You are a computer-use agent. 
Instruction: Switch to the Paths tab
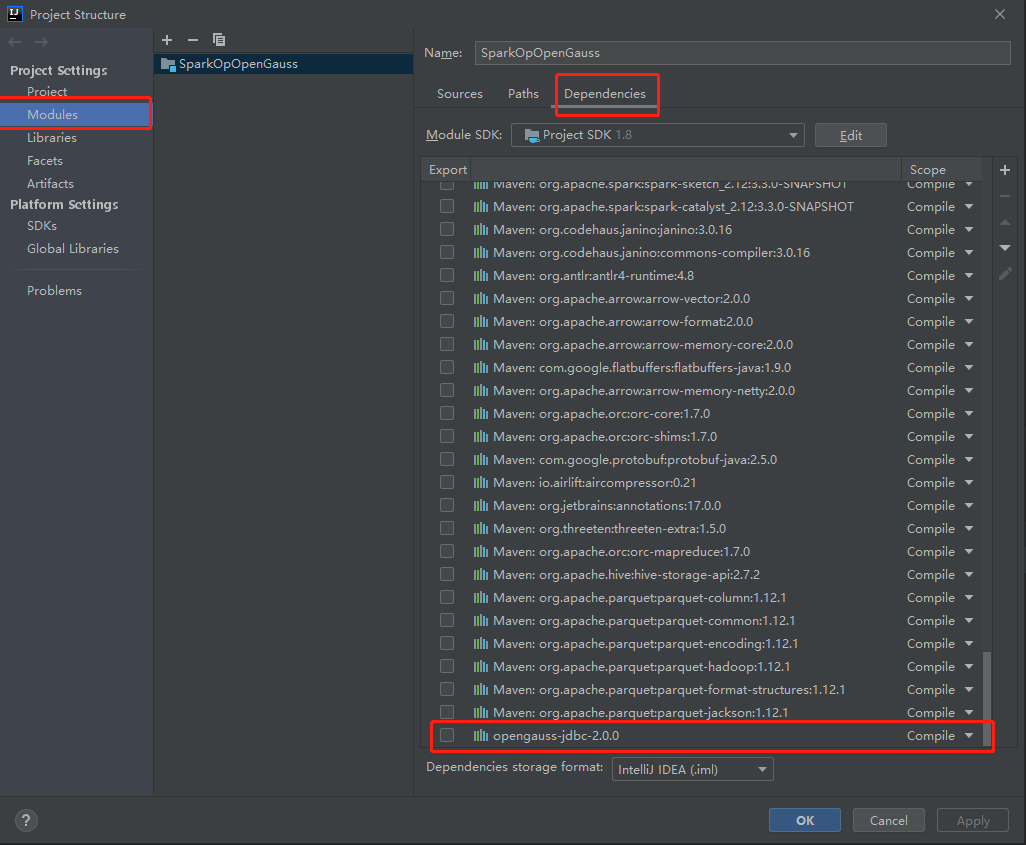point(523,94)
